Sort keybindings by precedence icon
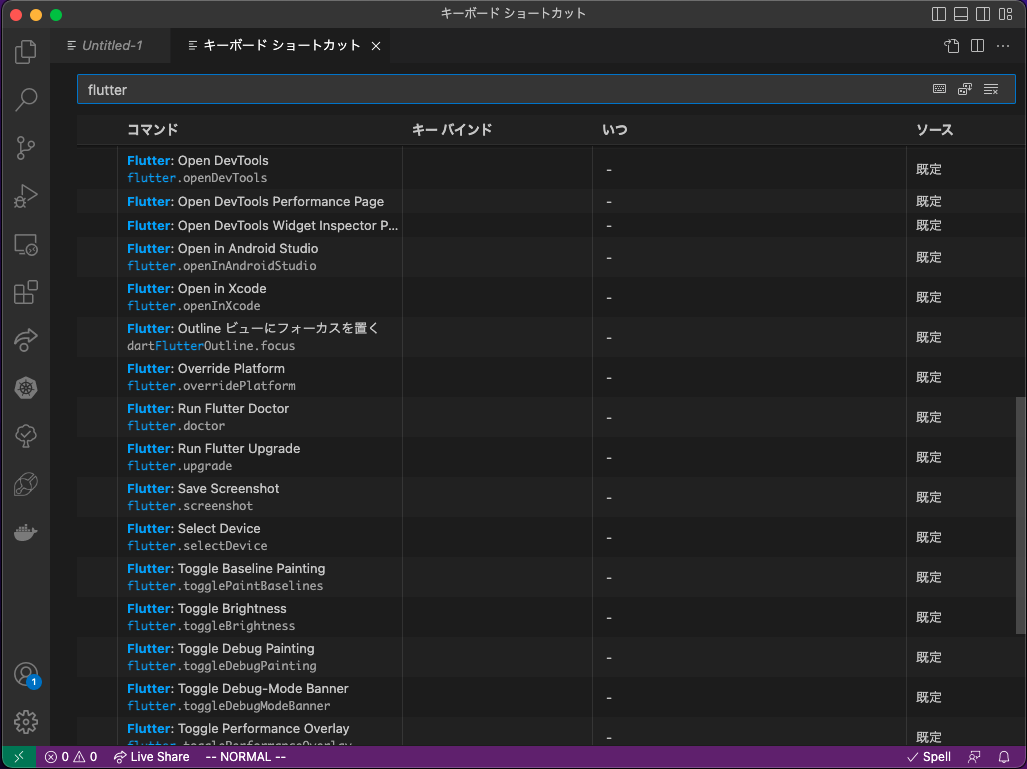 point(964,88)
